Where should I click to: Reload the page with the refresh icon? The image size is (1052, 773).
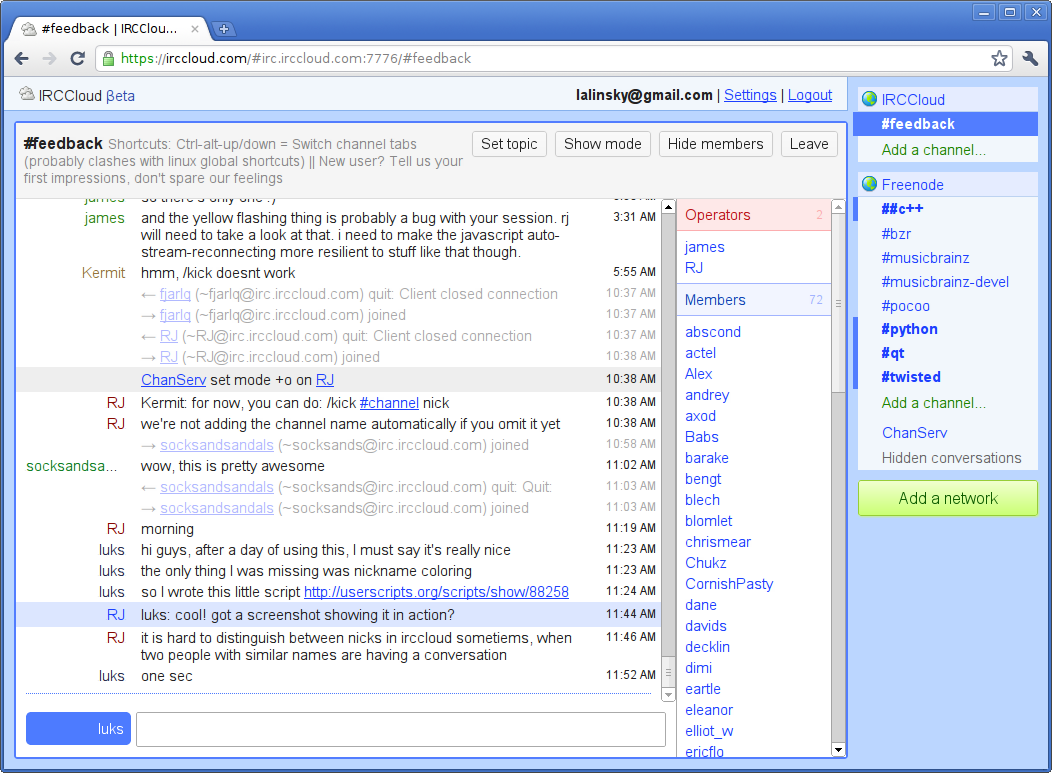pyautogui.click(x=78, y=58)
